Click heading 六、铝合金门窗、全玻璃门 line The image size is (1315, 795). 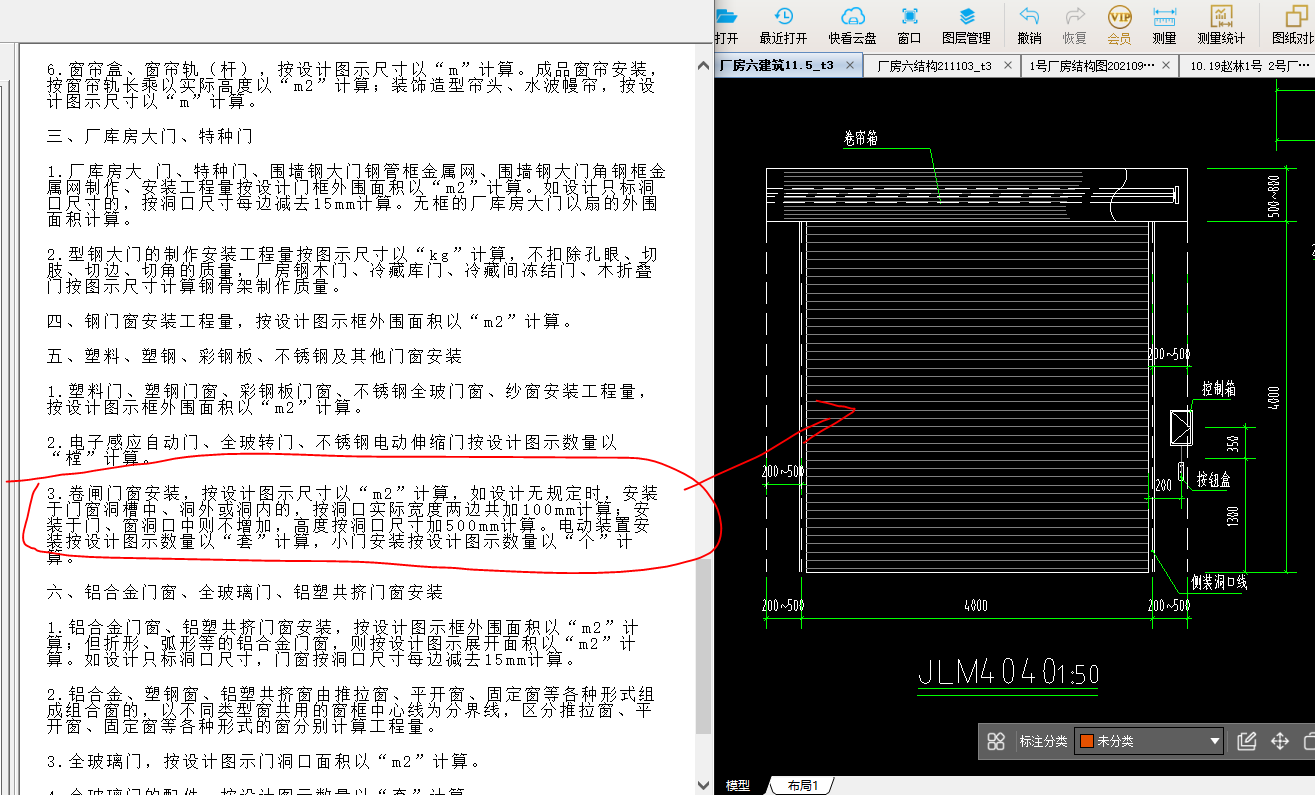[244, 592]
